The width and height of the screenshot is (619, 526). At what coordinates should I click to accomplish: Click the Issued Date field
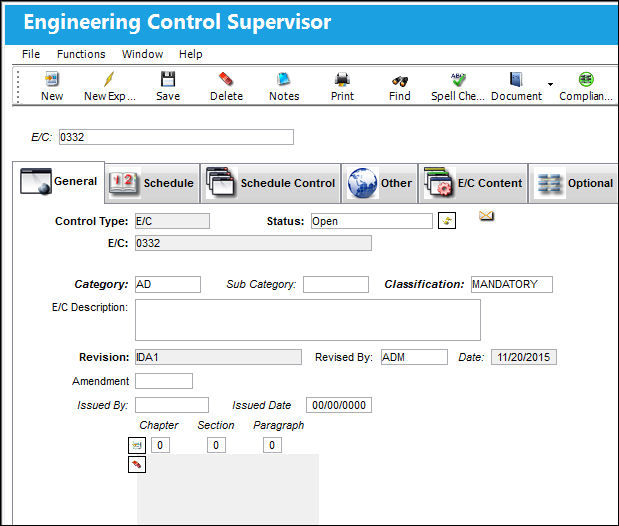pyautogui.click(x=339, y=405)
